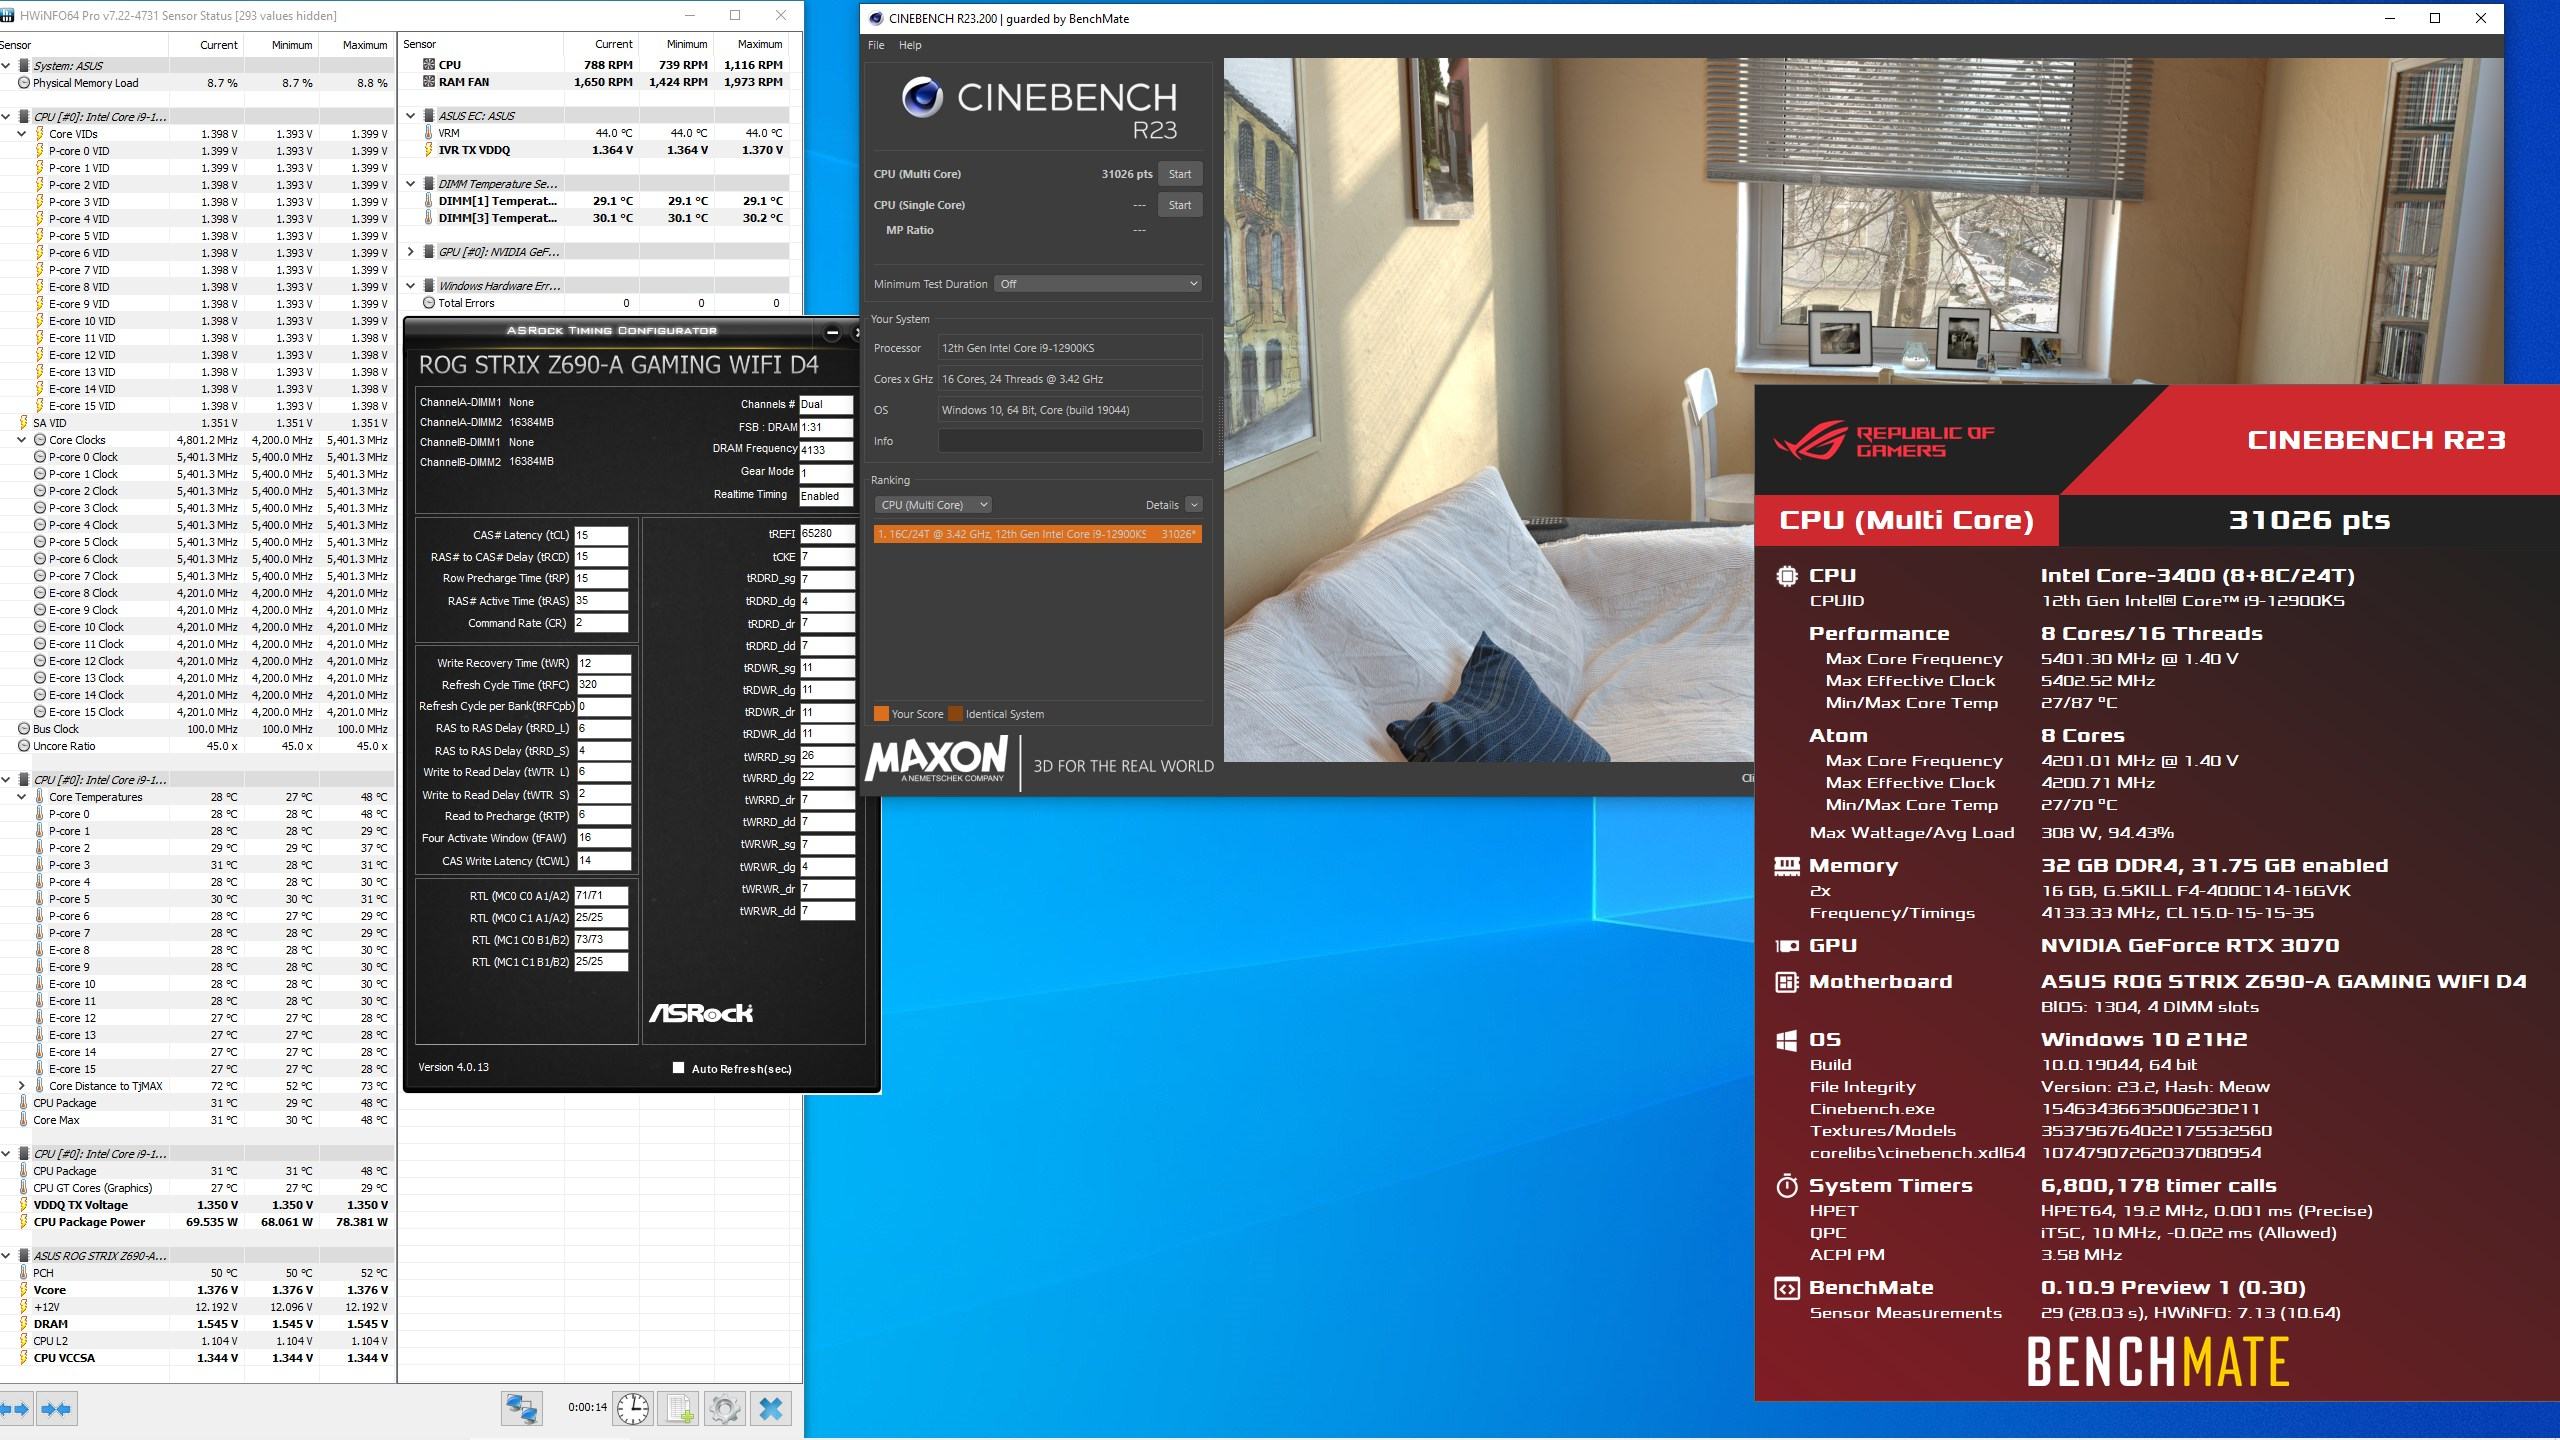Reset sensor timer with clock icon
This screenshot has width=2560, height=1440.
click(x=632, y=1409)
